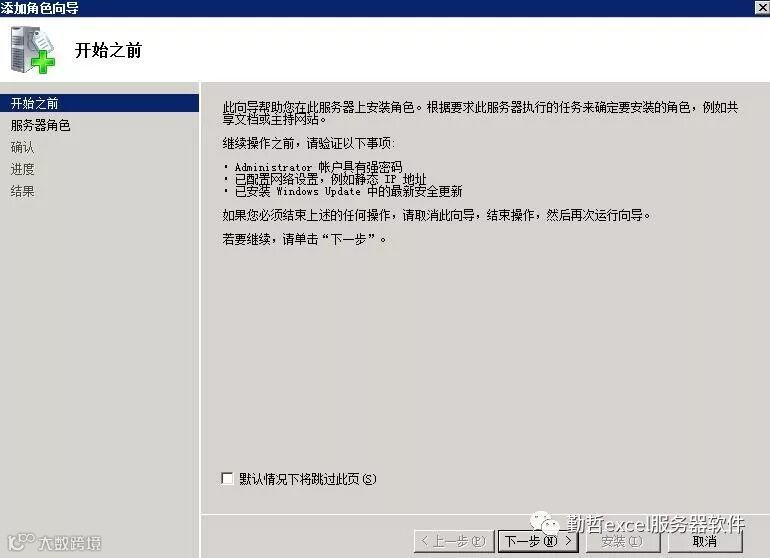This screenshot has width=770, height=558.
Task: Close the 添加角色向导 window
Action: tap(762, 7)
